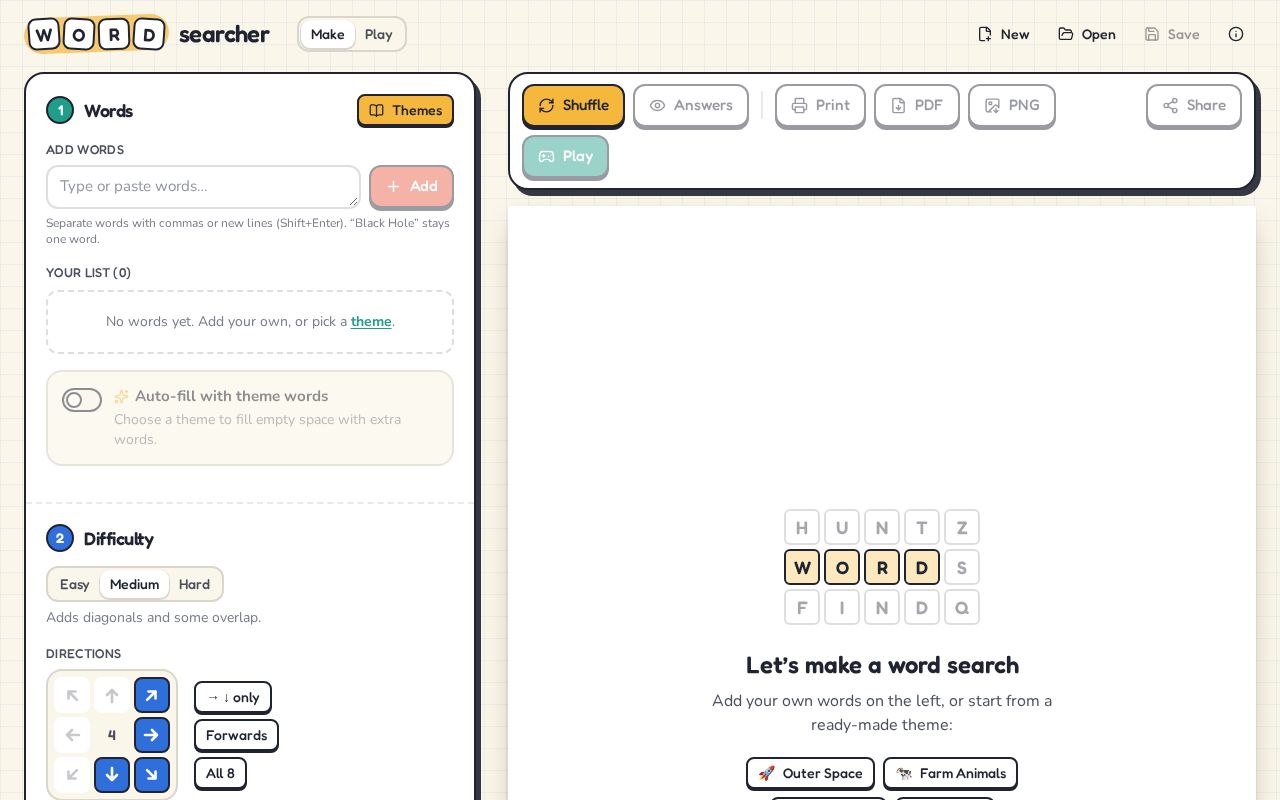The width and height of the screenshot is (1280, 800).
Task: Toggle the up-left diagonal direction arrow
Action: [72, 695]
